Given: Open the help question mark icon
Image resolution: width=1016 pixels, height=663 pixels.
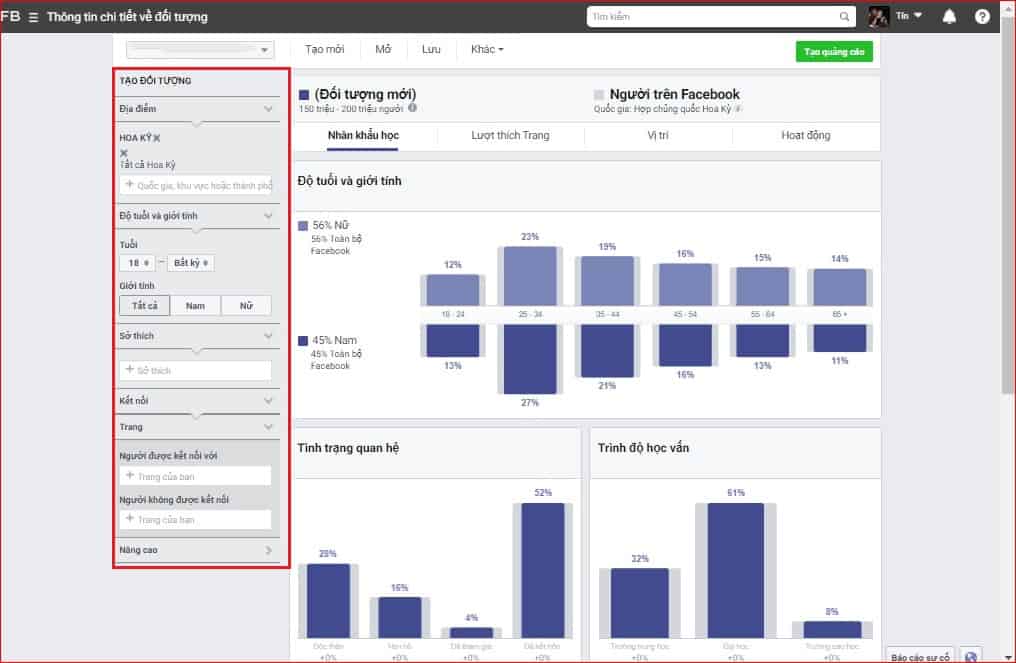Looking at the screenshot, I should coord(982,17).
